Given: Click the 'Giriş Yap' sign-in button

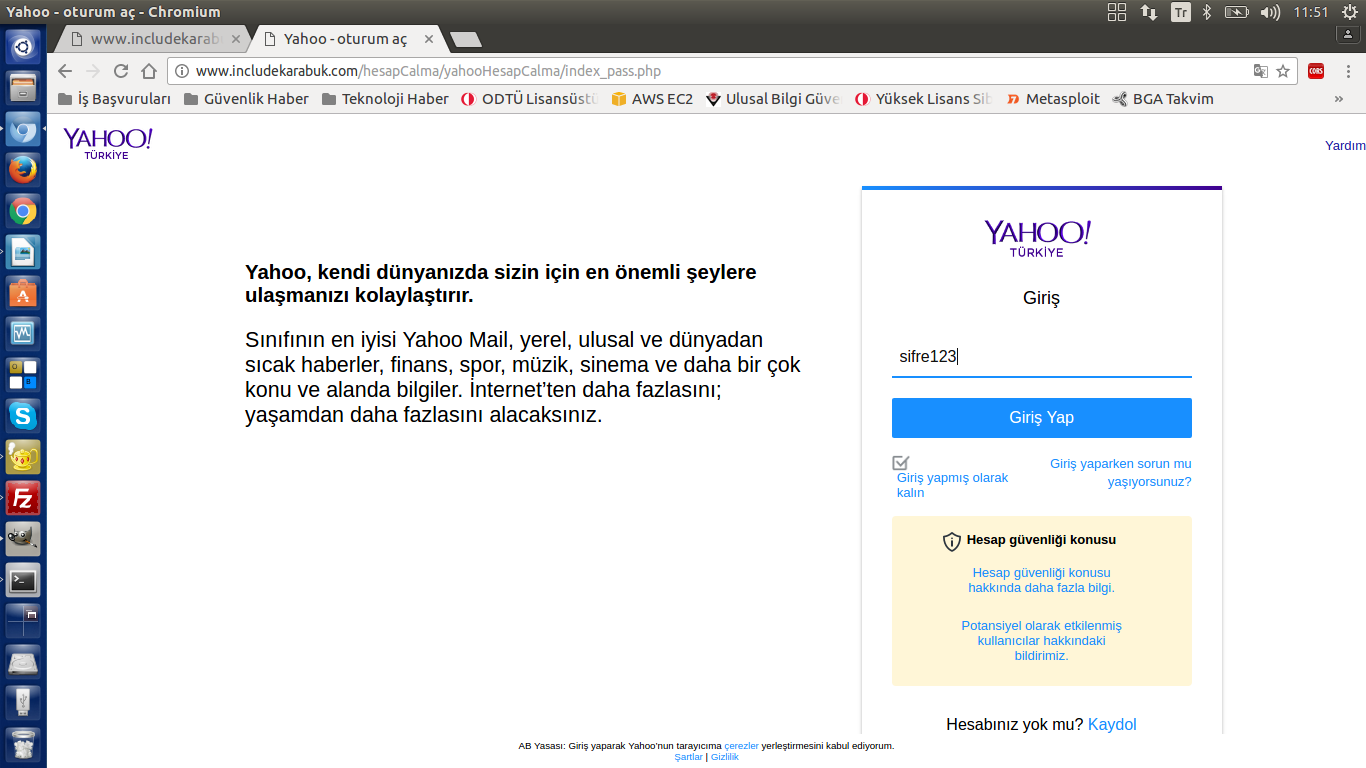Looking at the screenshot, I should (1041, 418).
